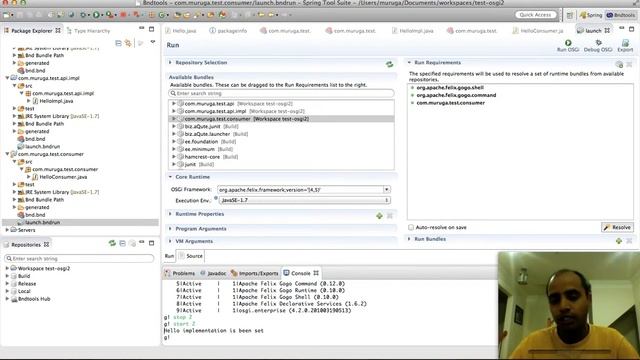This screenshot has height=360, width=640.
Task: Click the Debug OSGi icon
Action: pyautogui.click(x=598, y=42)
